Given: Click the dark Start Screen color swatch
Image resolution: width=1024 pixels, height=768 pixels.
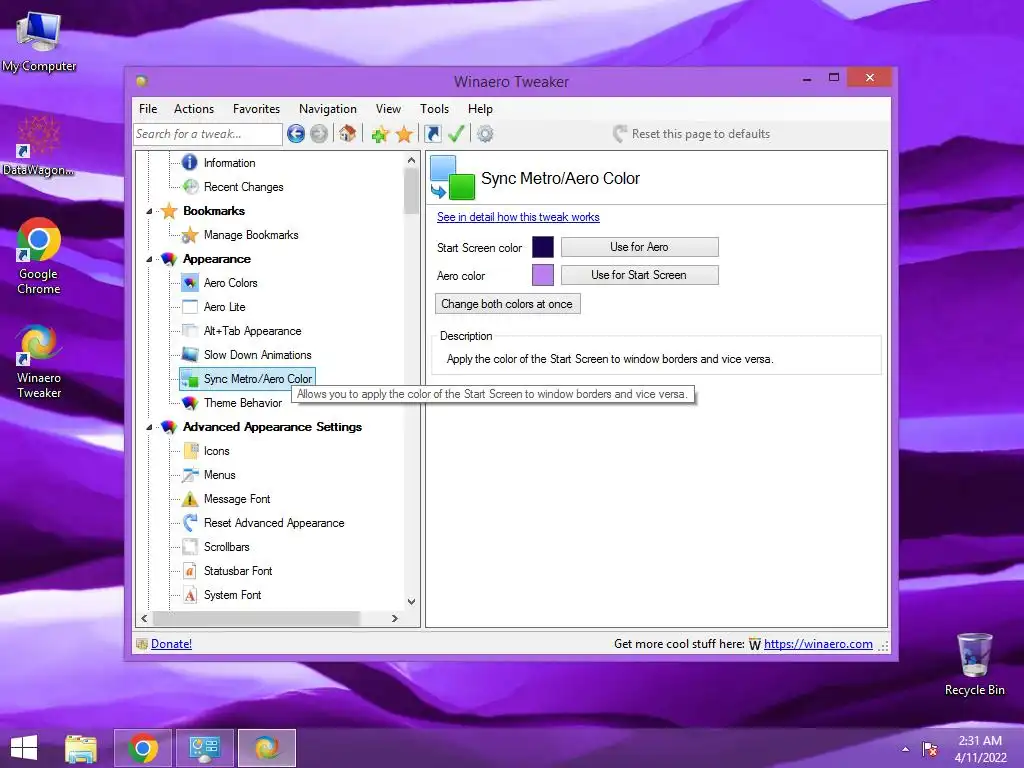Looking at the screenshot, I should coord(543,247).
